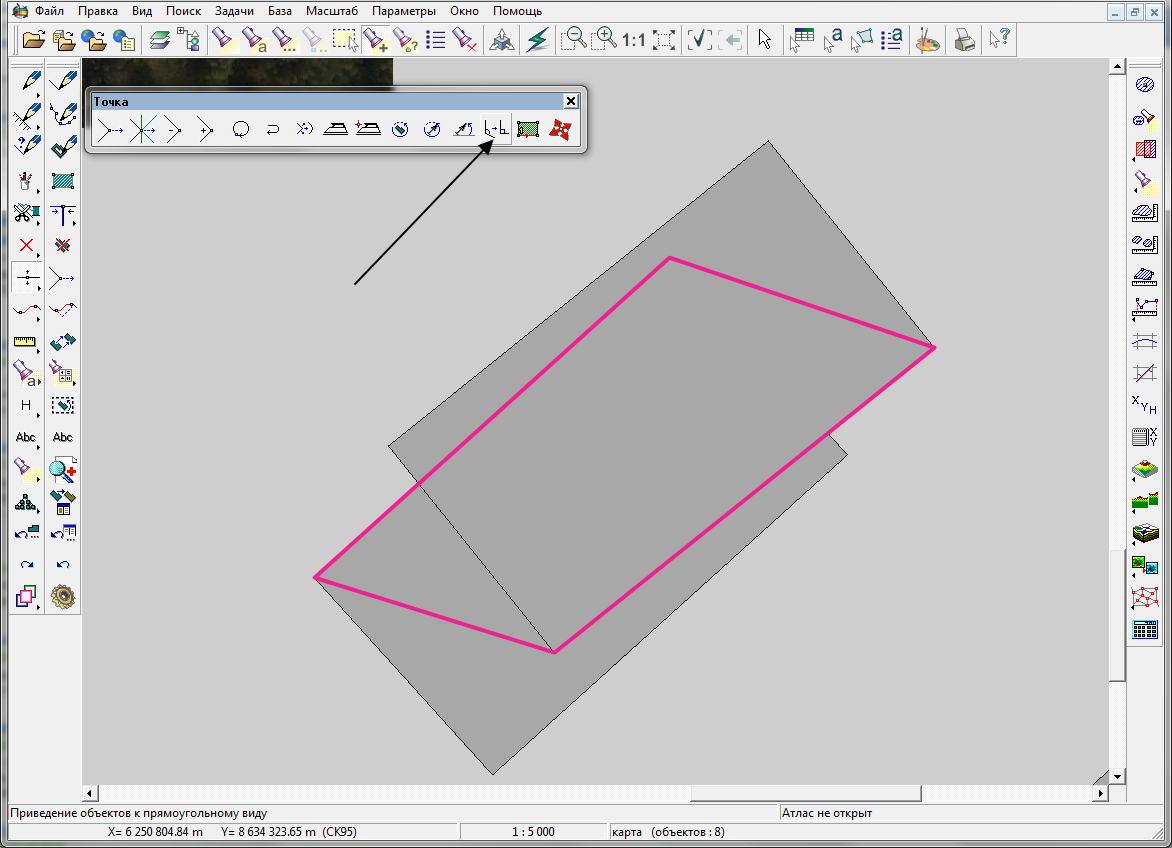Click the 1 : 5 000 scale field in status bar
Screen dimensions: 1172x848
click(533, 832)
